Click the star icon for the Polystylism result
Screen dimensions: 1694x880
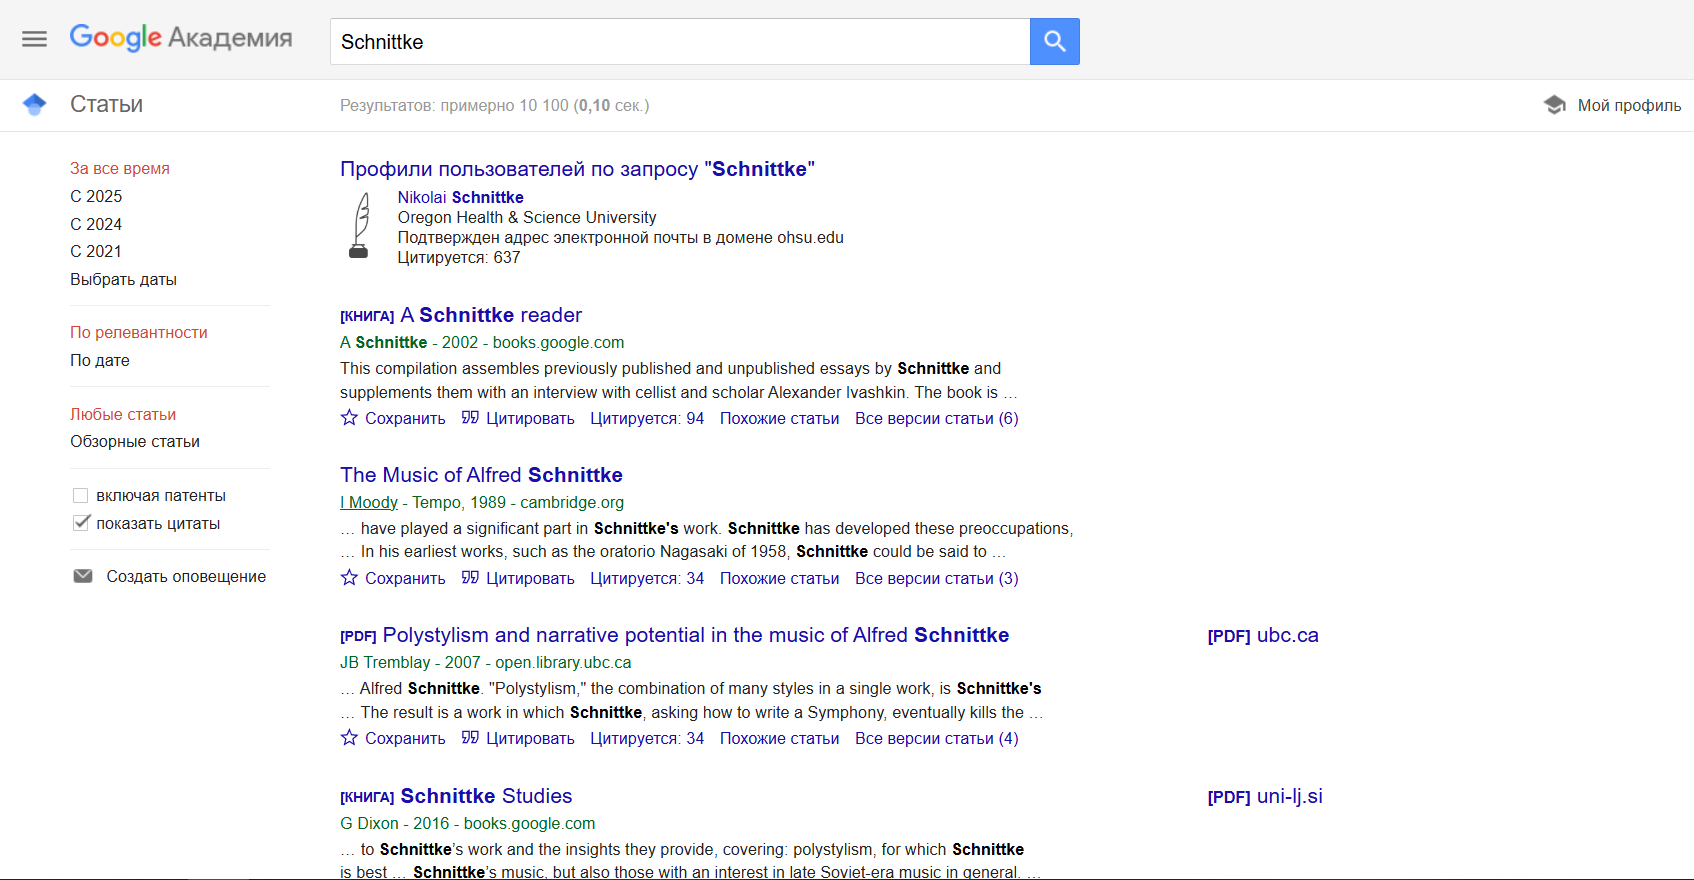pos(349,738)
